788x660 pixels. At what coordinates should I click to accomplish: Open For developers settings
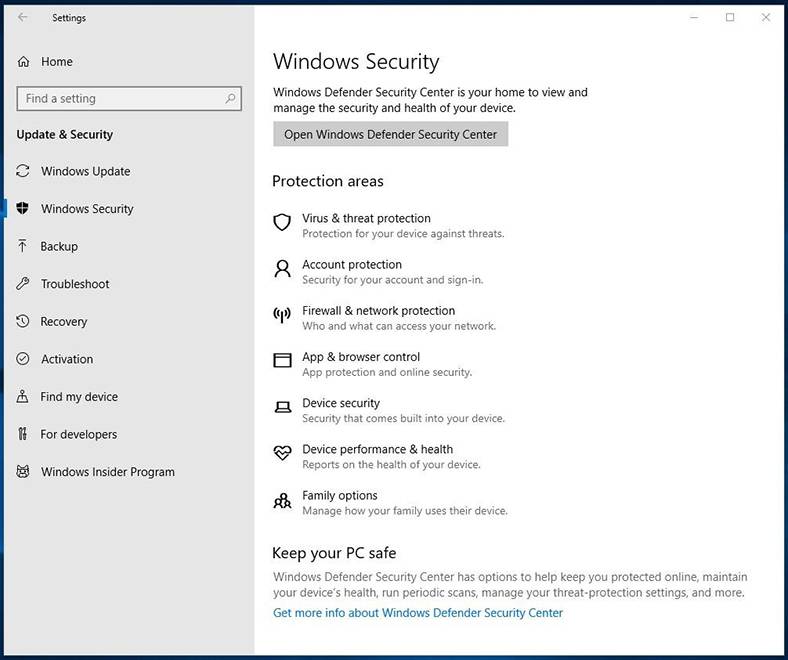[x=78, y=434]
